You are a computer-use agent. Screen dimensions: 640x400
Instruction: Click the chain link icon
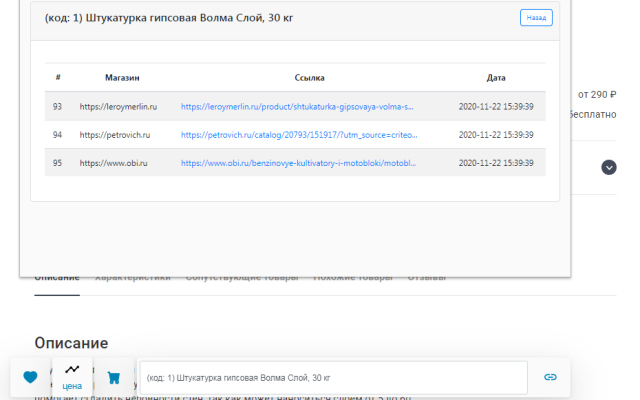click(549, 377)
